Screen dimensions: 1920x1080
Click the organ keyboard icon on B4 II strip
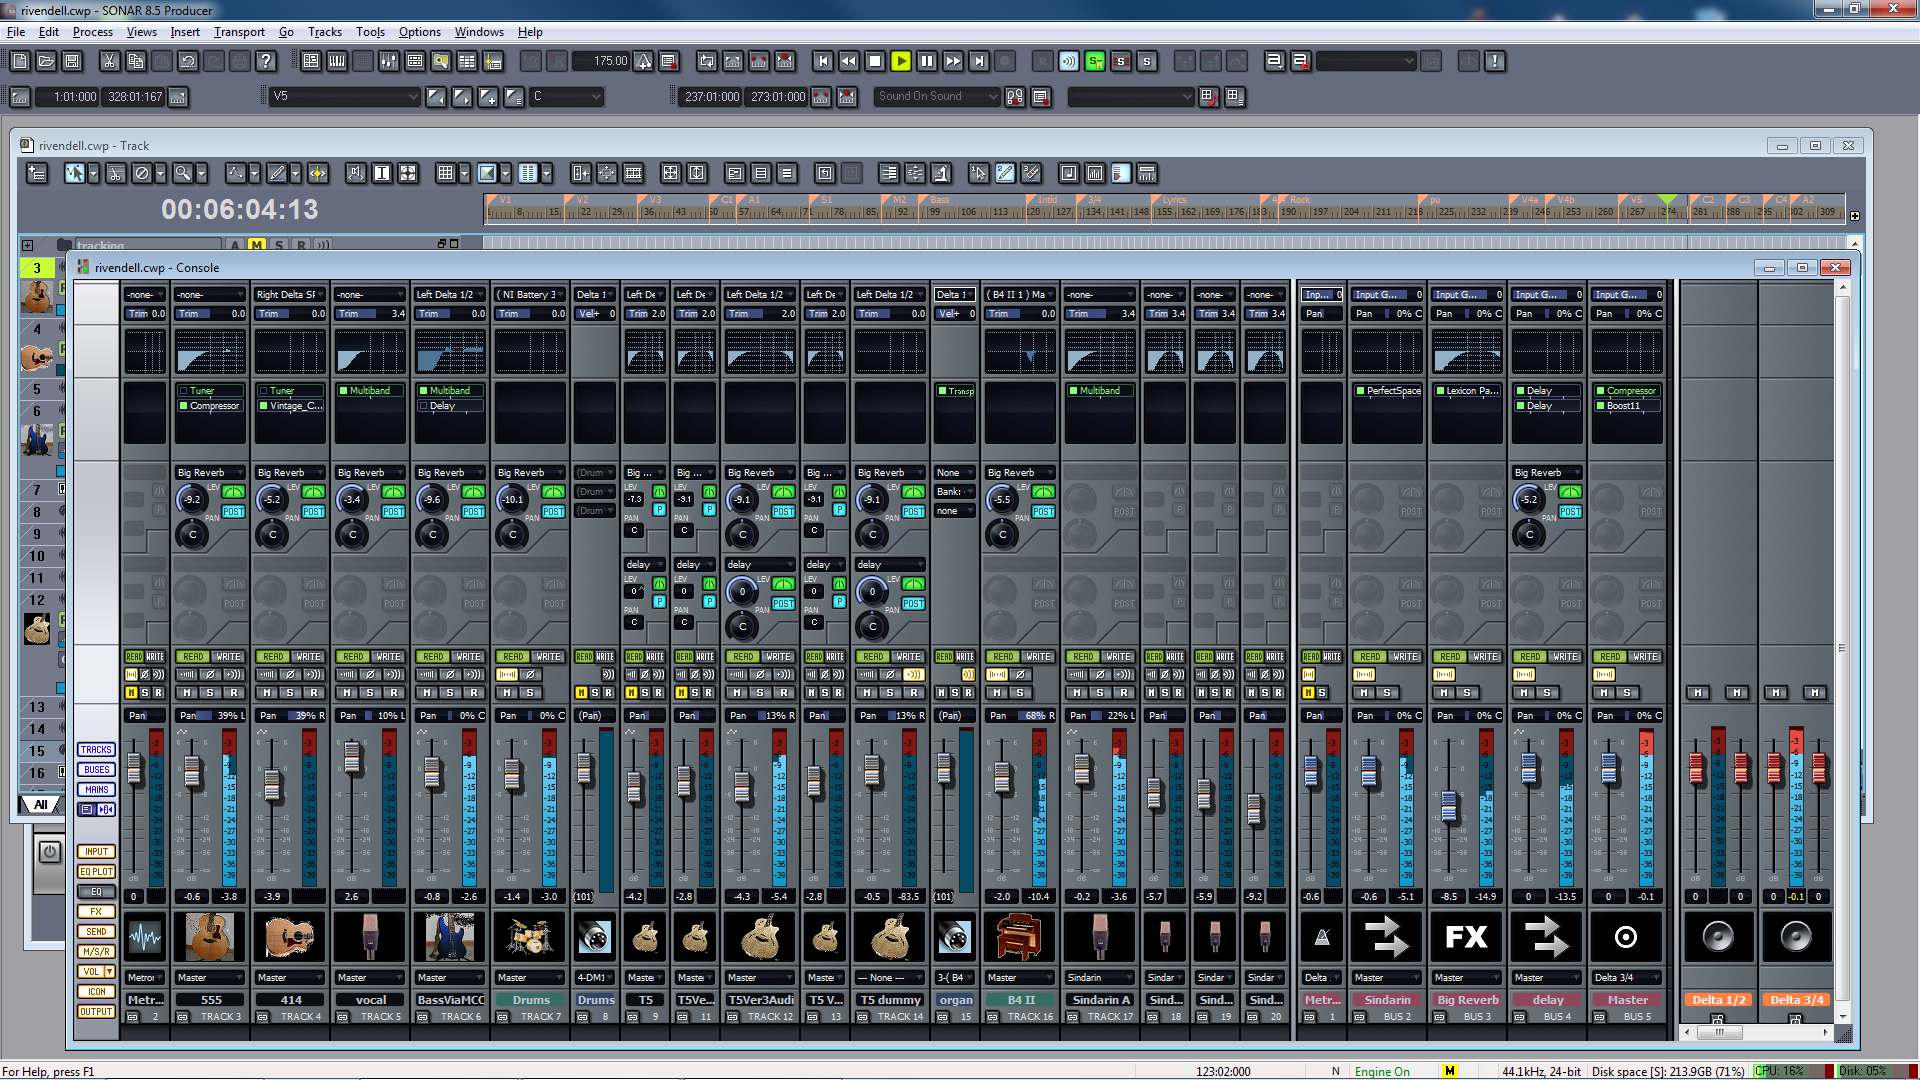tap(1019, 937)
